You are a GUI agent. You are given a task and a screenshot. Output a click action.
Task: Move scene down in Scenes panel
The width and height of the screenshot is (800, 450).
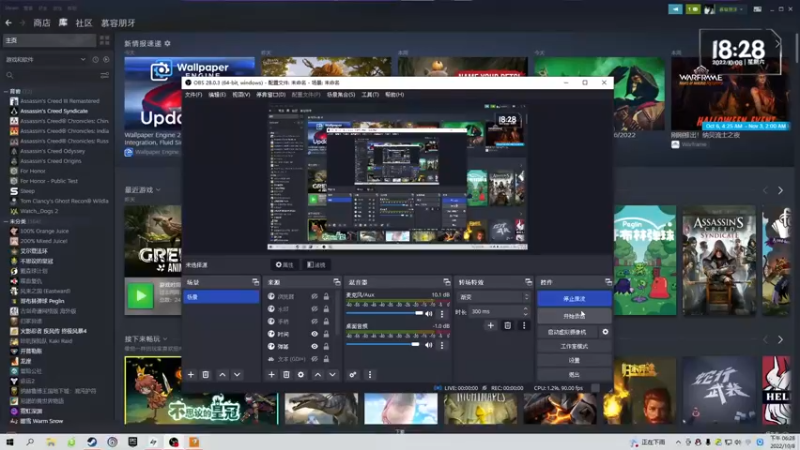coord(237,374)
